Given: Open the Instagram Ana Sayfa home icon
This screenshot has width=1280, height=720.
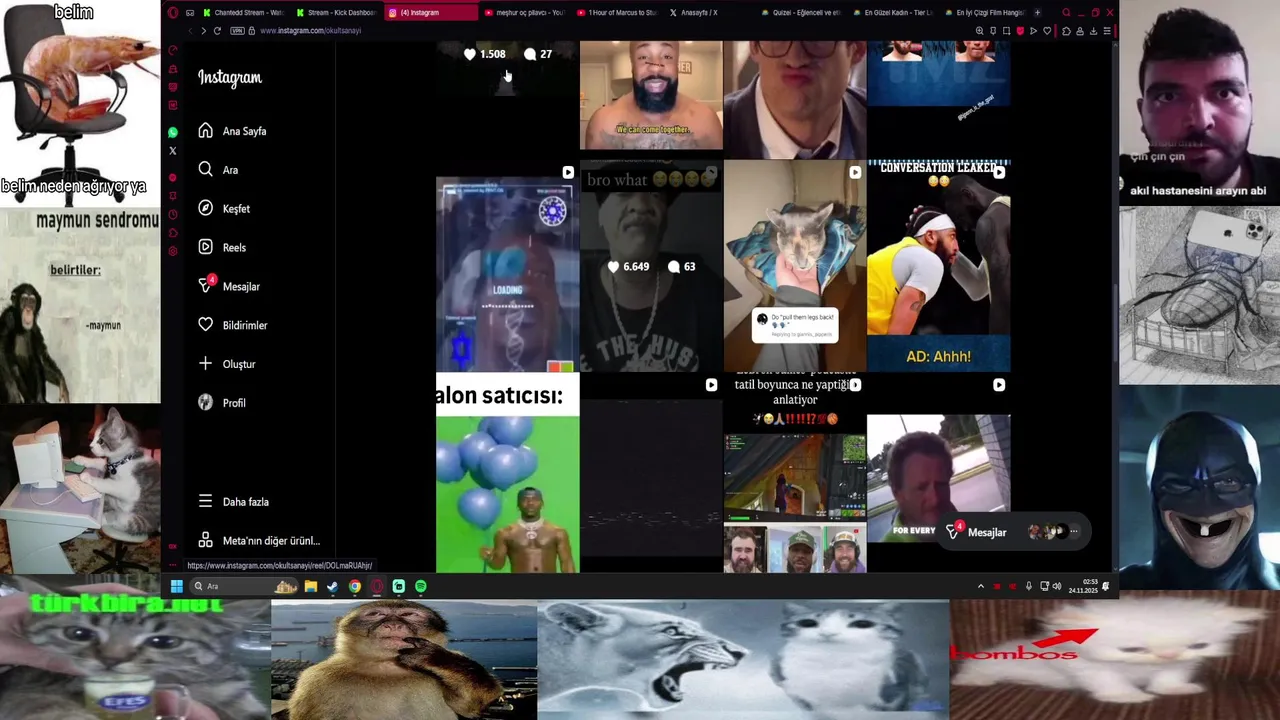Looking at the screenshot, I should [x=205, y=131].
